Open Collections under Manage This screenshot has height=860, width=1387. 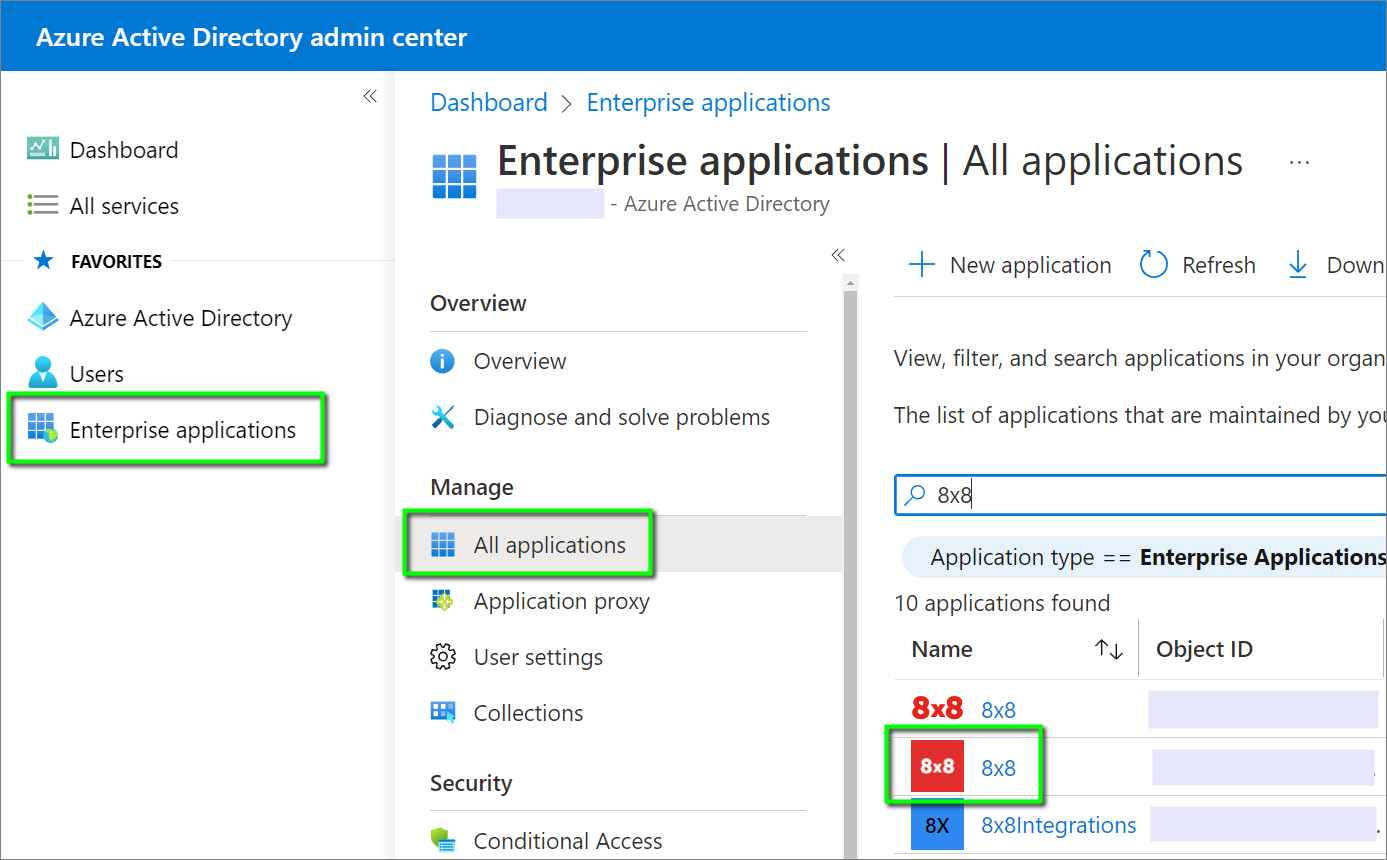click(528, 713)
